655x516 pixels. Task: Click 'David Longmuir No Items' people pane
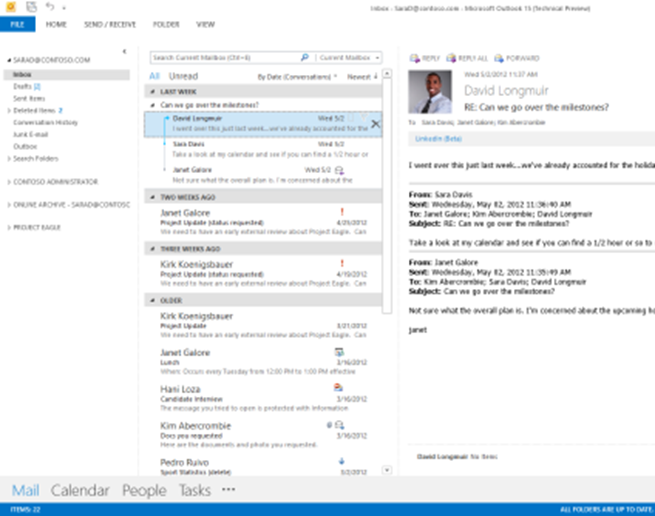click(x=457, y=457)
